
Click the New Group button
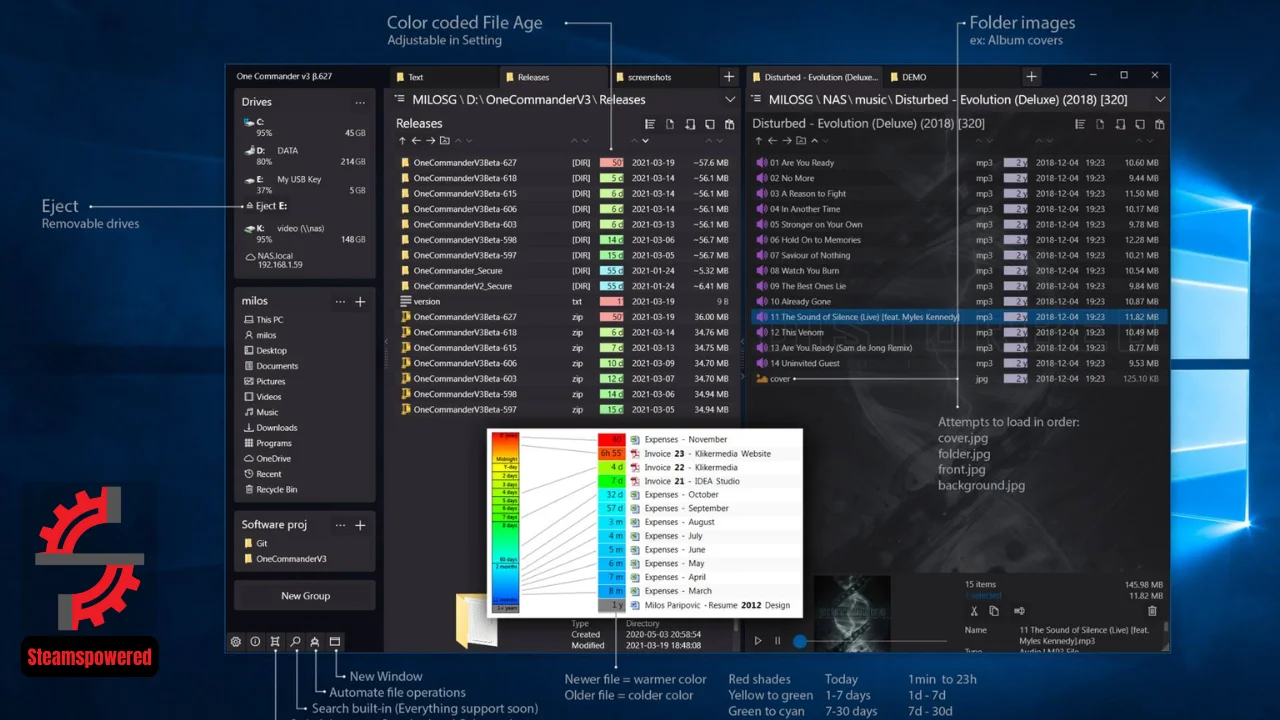[305, 595]
